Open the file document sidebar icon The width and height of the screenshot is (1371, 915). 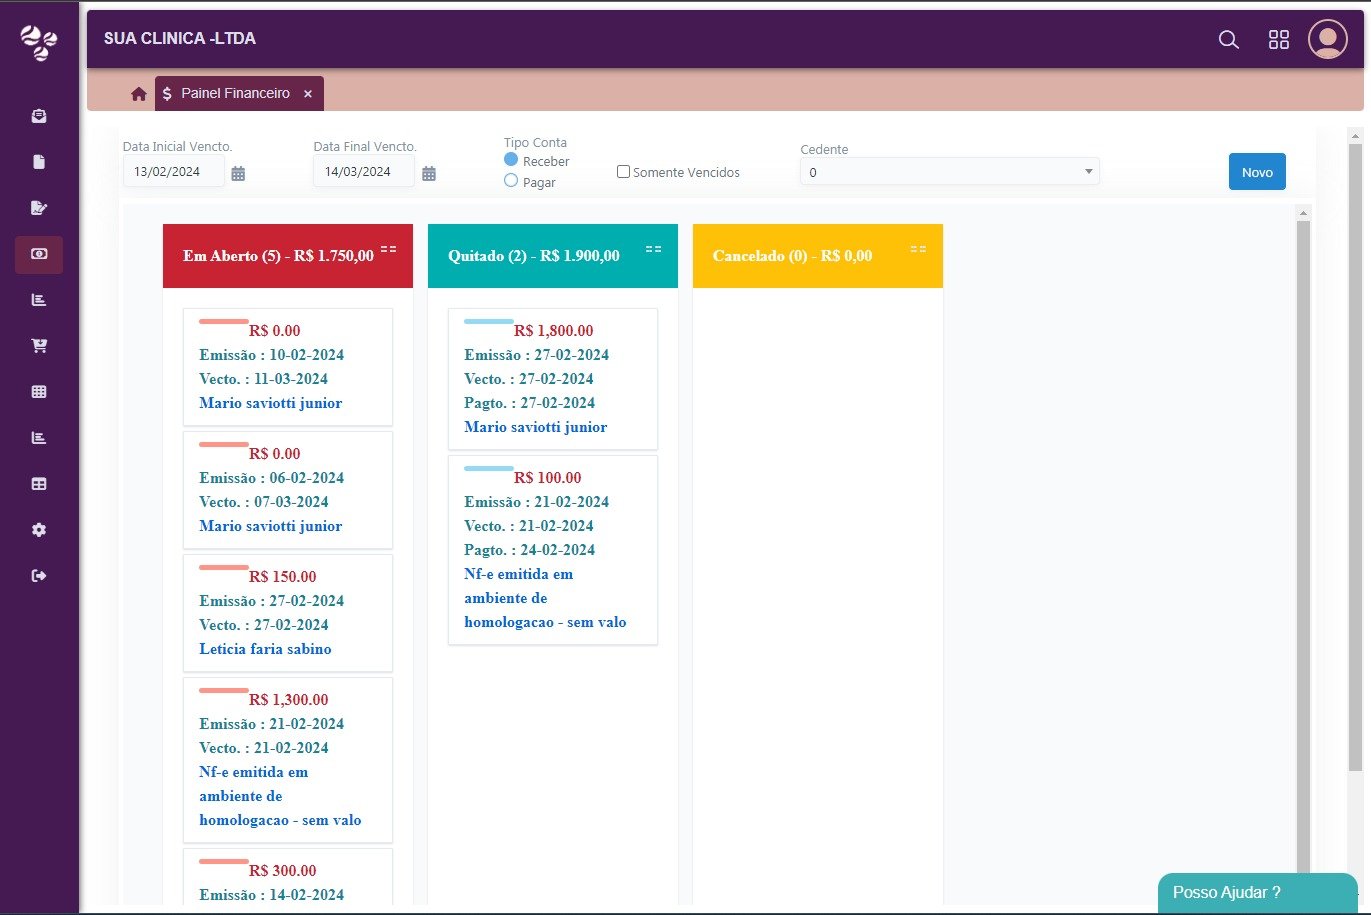pos(39,162)
